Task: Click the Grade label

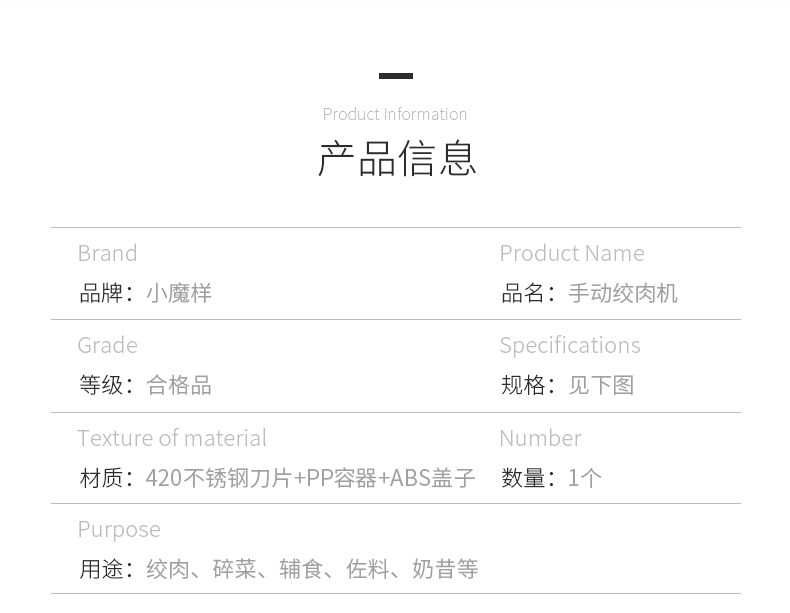Action: 107,346
